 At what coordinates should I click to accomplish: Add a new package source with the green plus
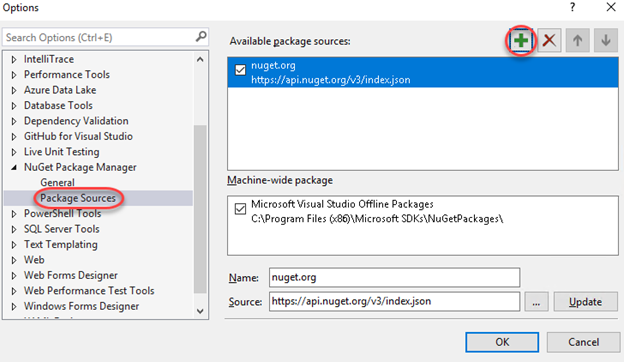coord(521,40)
